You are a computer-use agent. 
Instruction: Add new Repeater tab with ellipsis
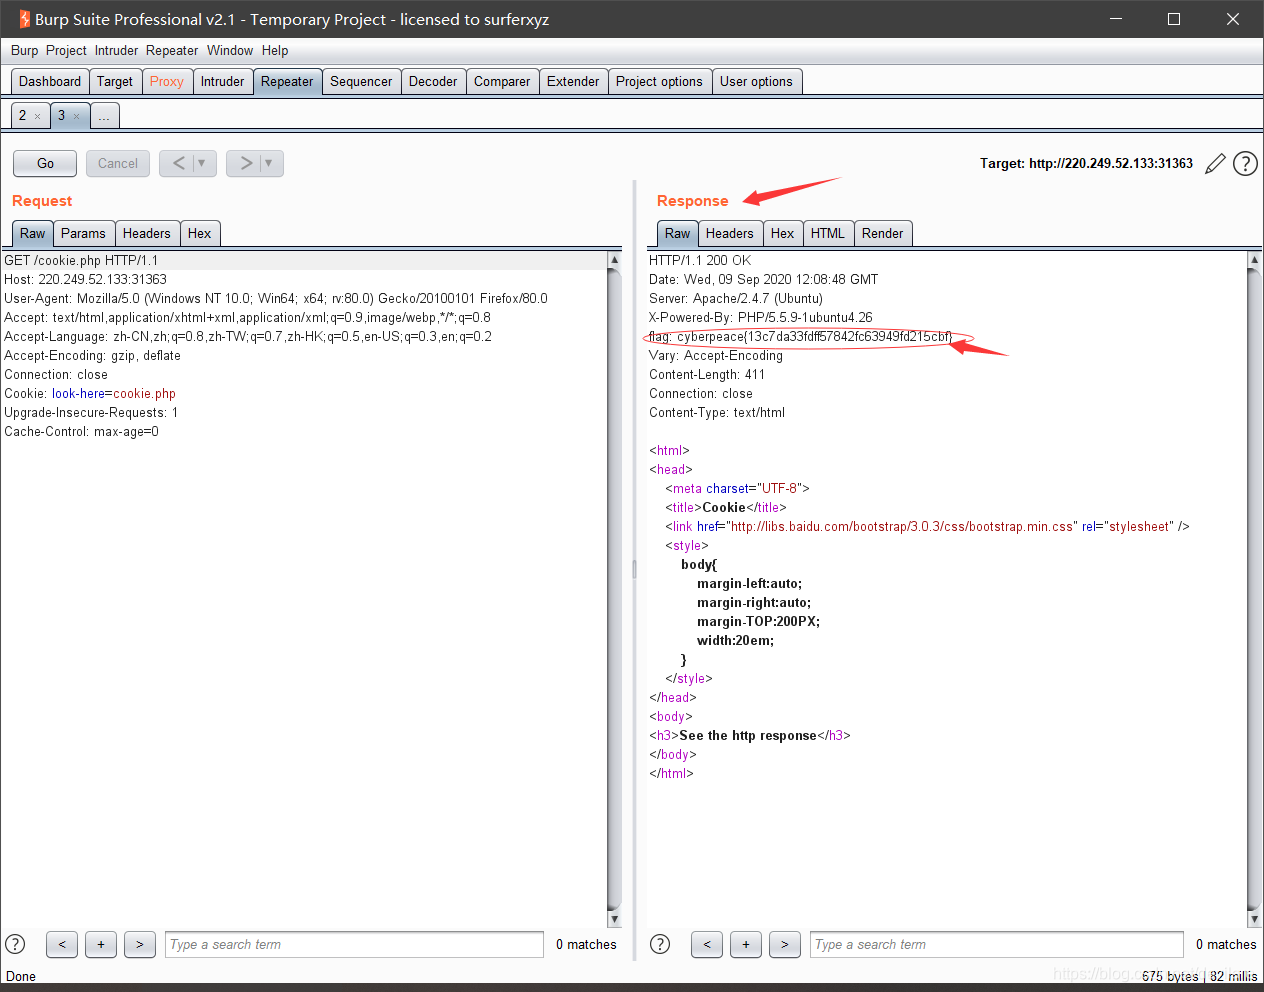[x=104, y=116]
